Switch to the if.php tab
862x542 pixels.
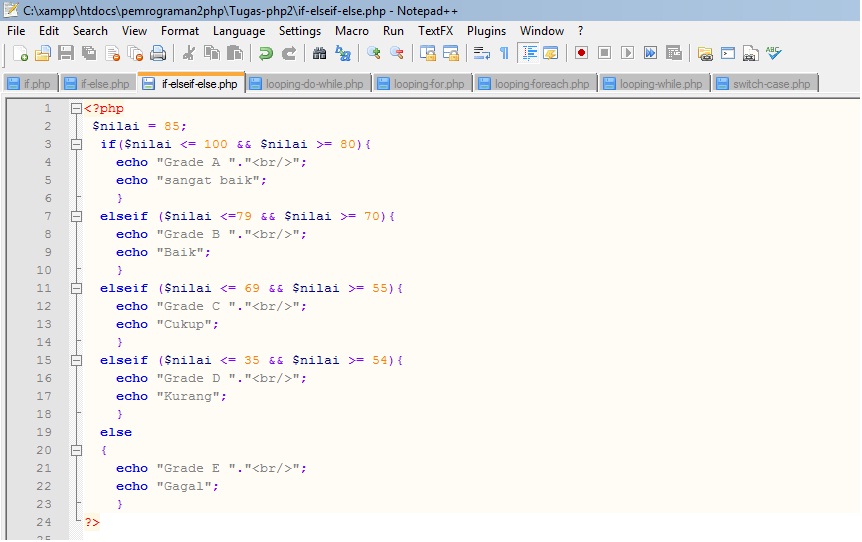(x=30, y=84)
